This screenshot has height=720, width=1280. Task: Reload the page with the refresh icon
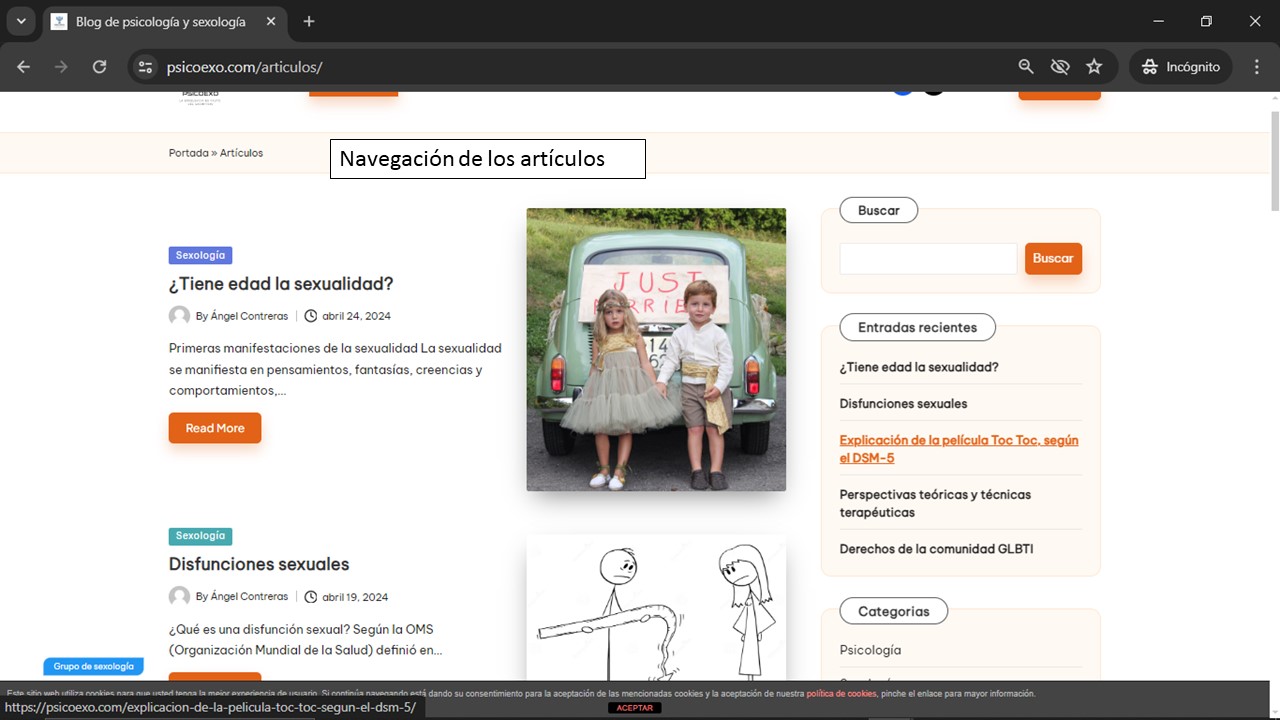tap(99, 67)
